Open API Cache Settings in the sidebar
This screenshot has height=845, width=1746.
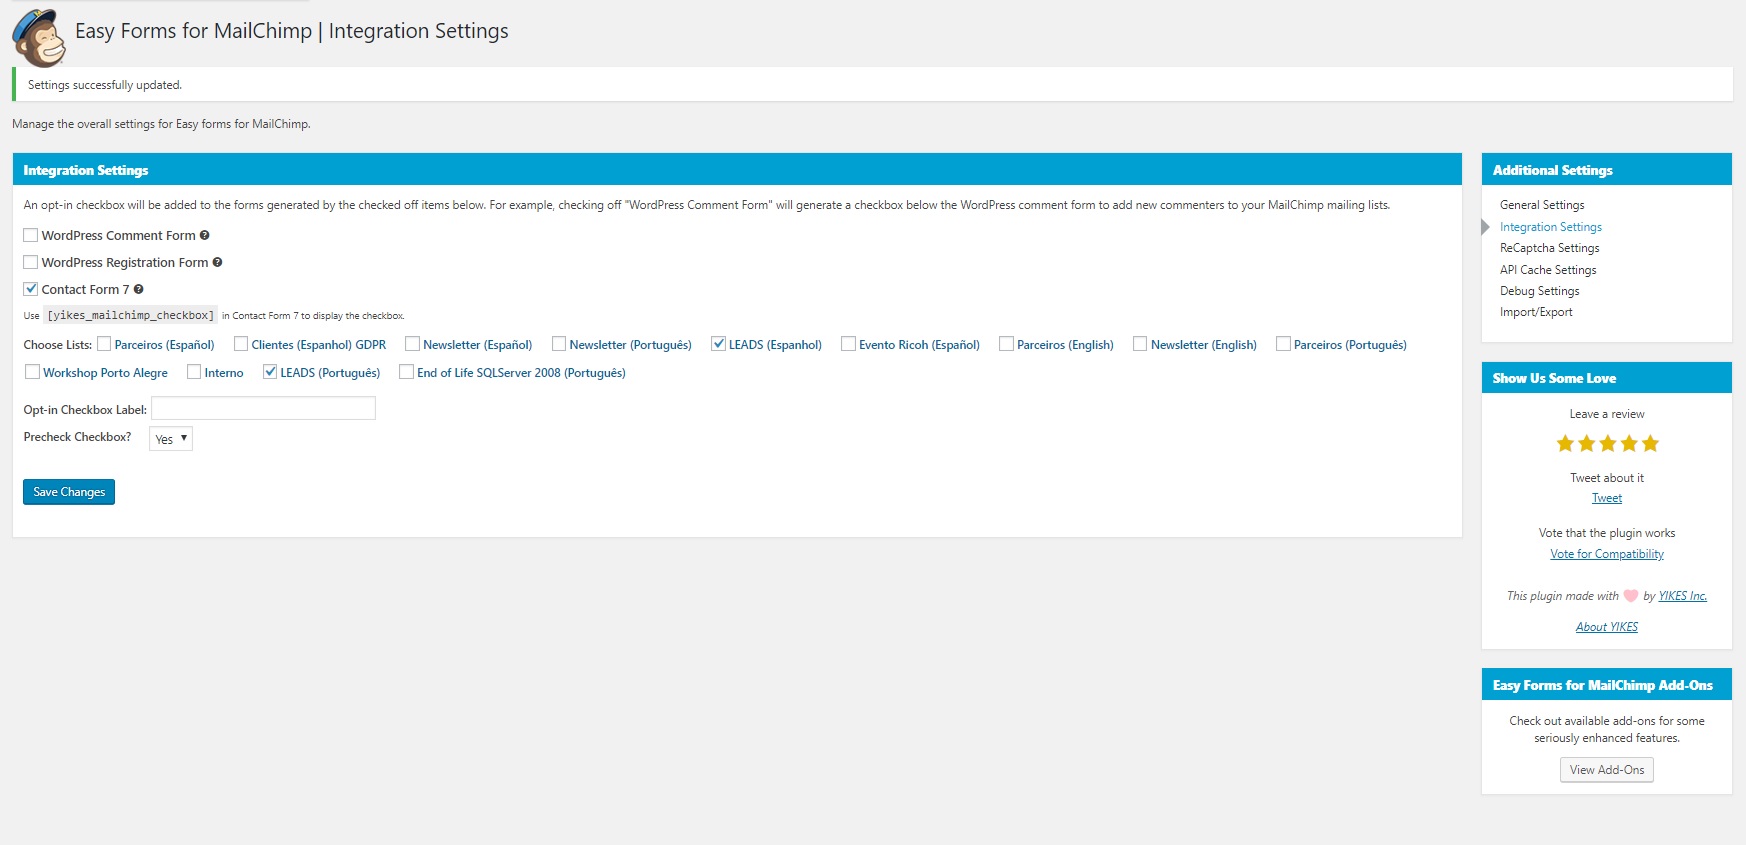[x=1548, y=270]
